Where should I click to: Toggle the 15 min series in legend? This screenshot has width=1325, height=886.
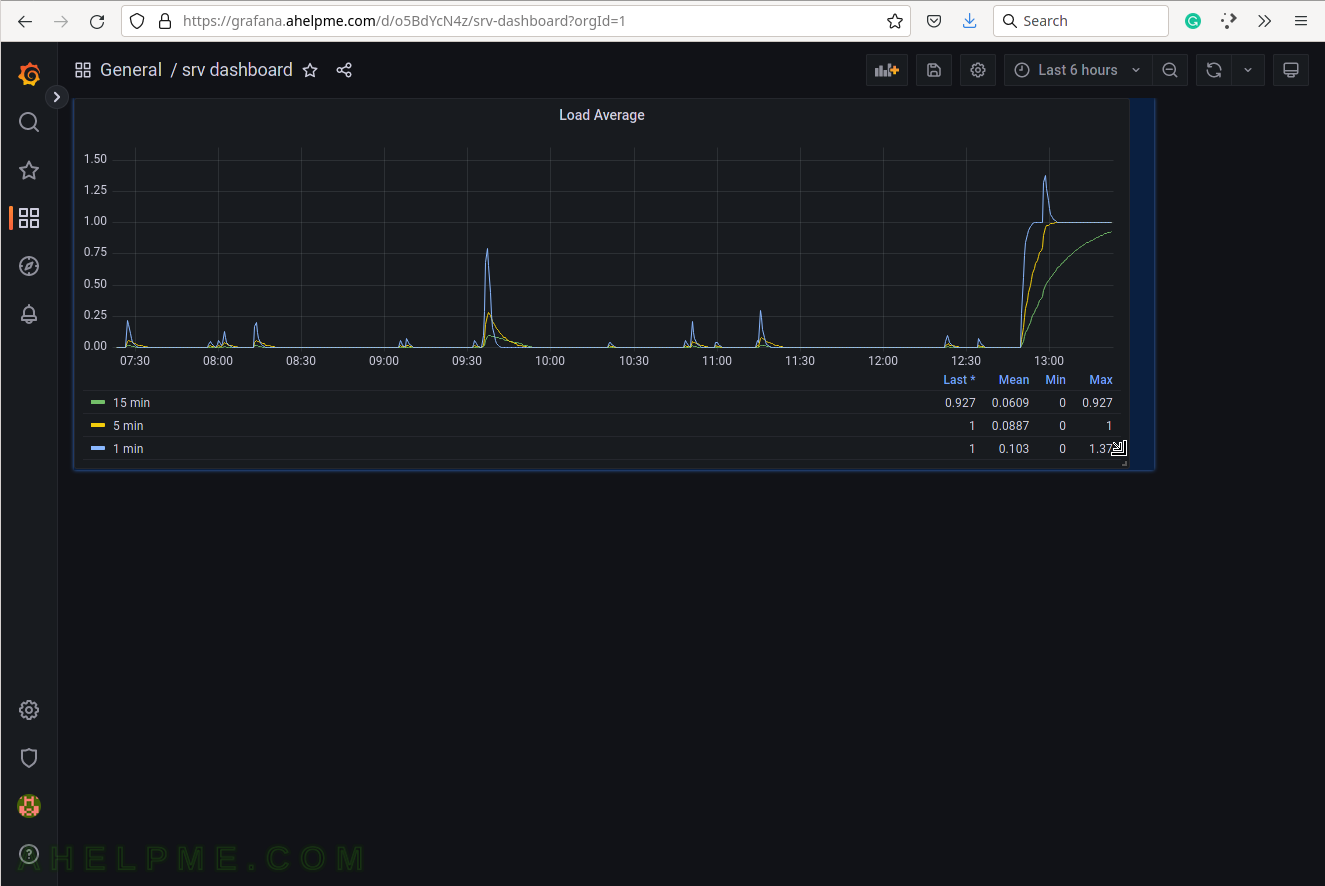(x=131, y=403)
